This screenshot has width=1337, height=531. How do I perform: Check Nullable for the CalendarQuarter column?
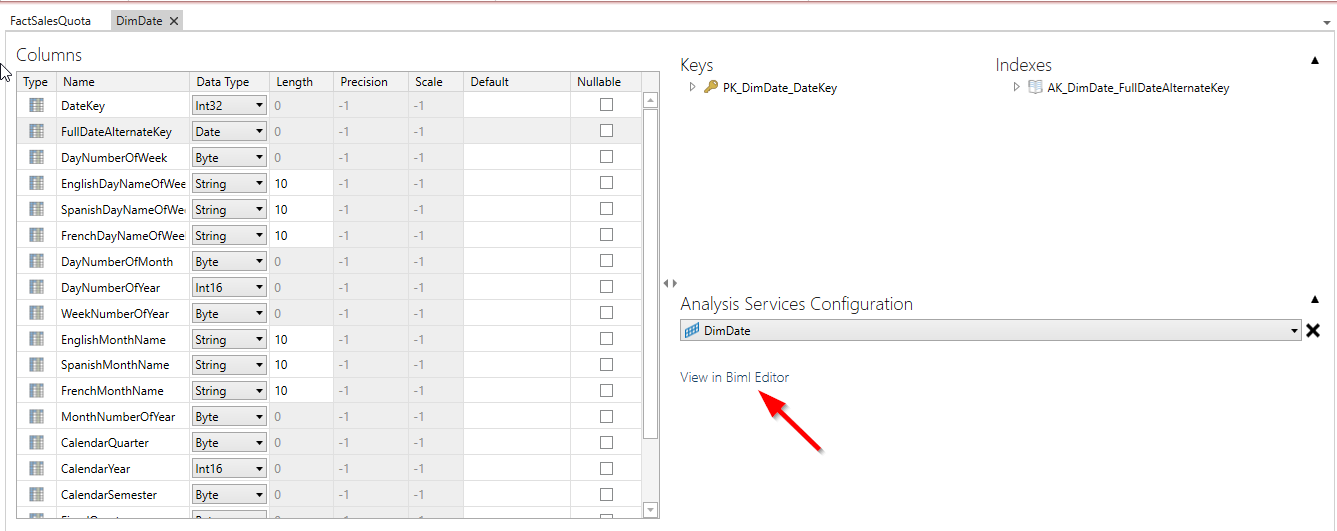(606, 443)
